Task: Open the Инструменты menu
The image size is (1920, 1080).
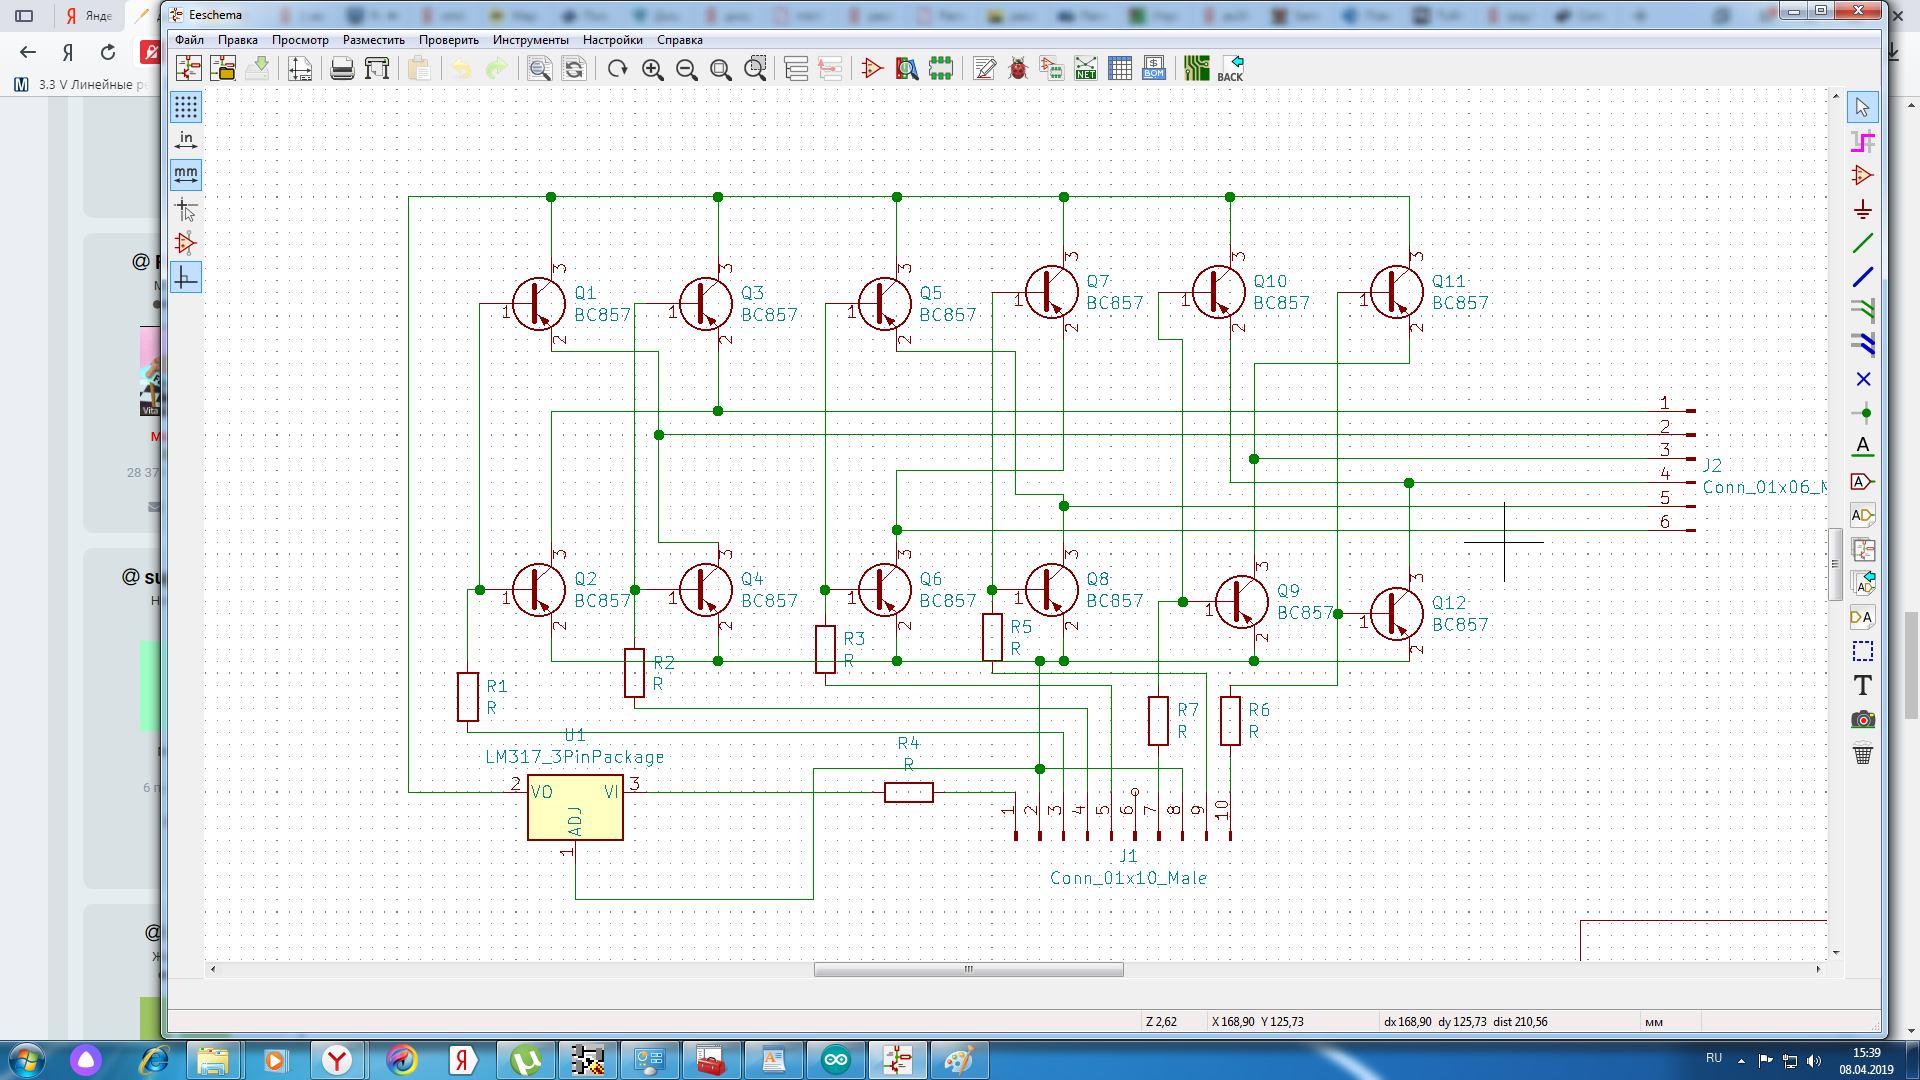Action: [x=530, y=40]
